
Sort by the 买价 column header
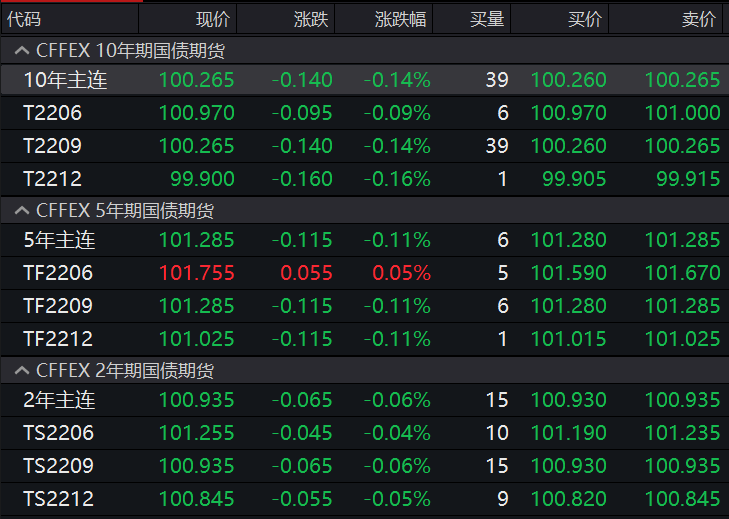point(586,19)
